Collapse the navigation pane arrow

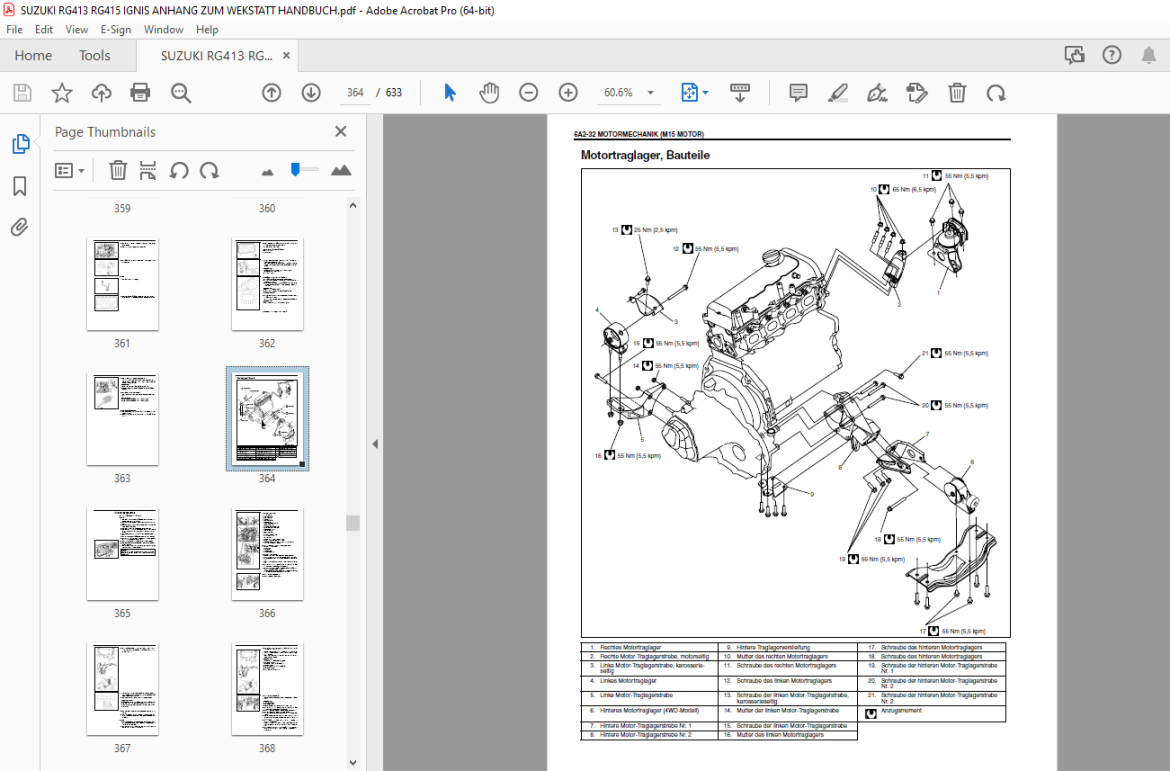[375, 443]
